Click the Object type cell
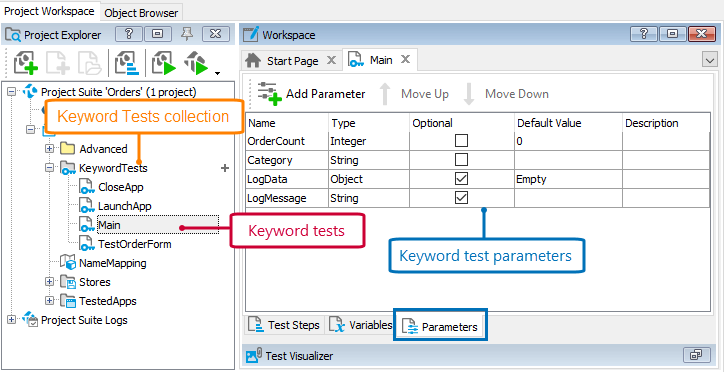 (368, 179)
